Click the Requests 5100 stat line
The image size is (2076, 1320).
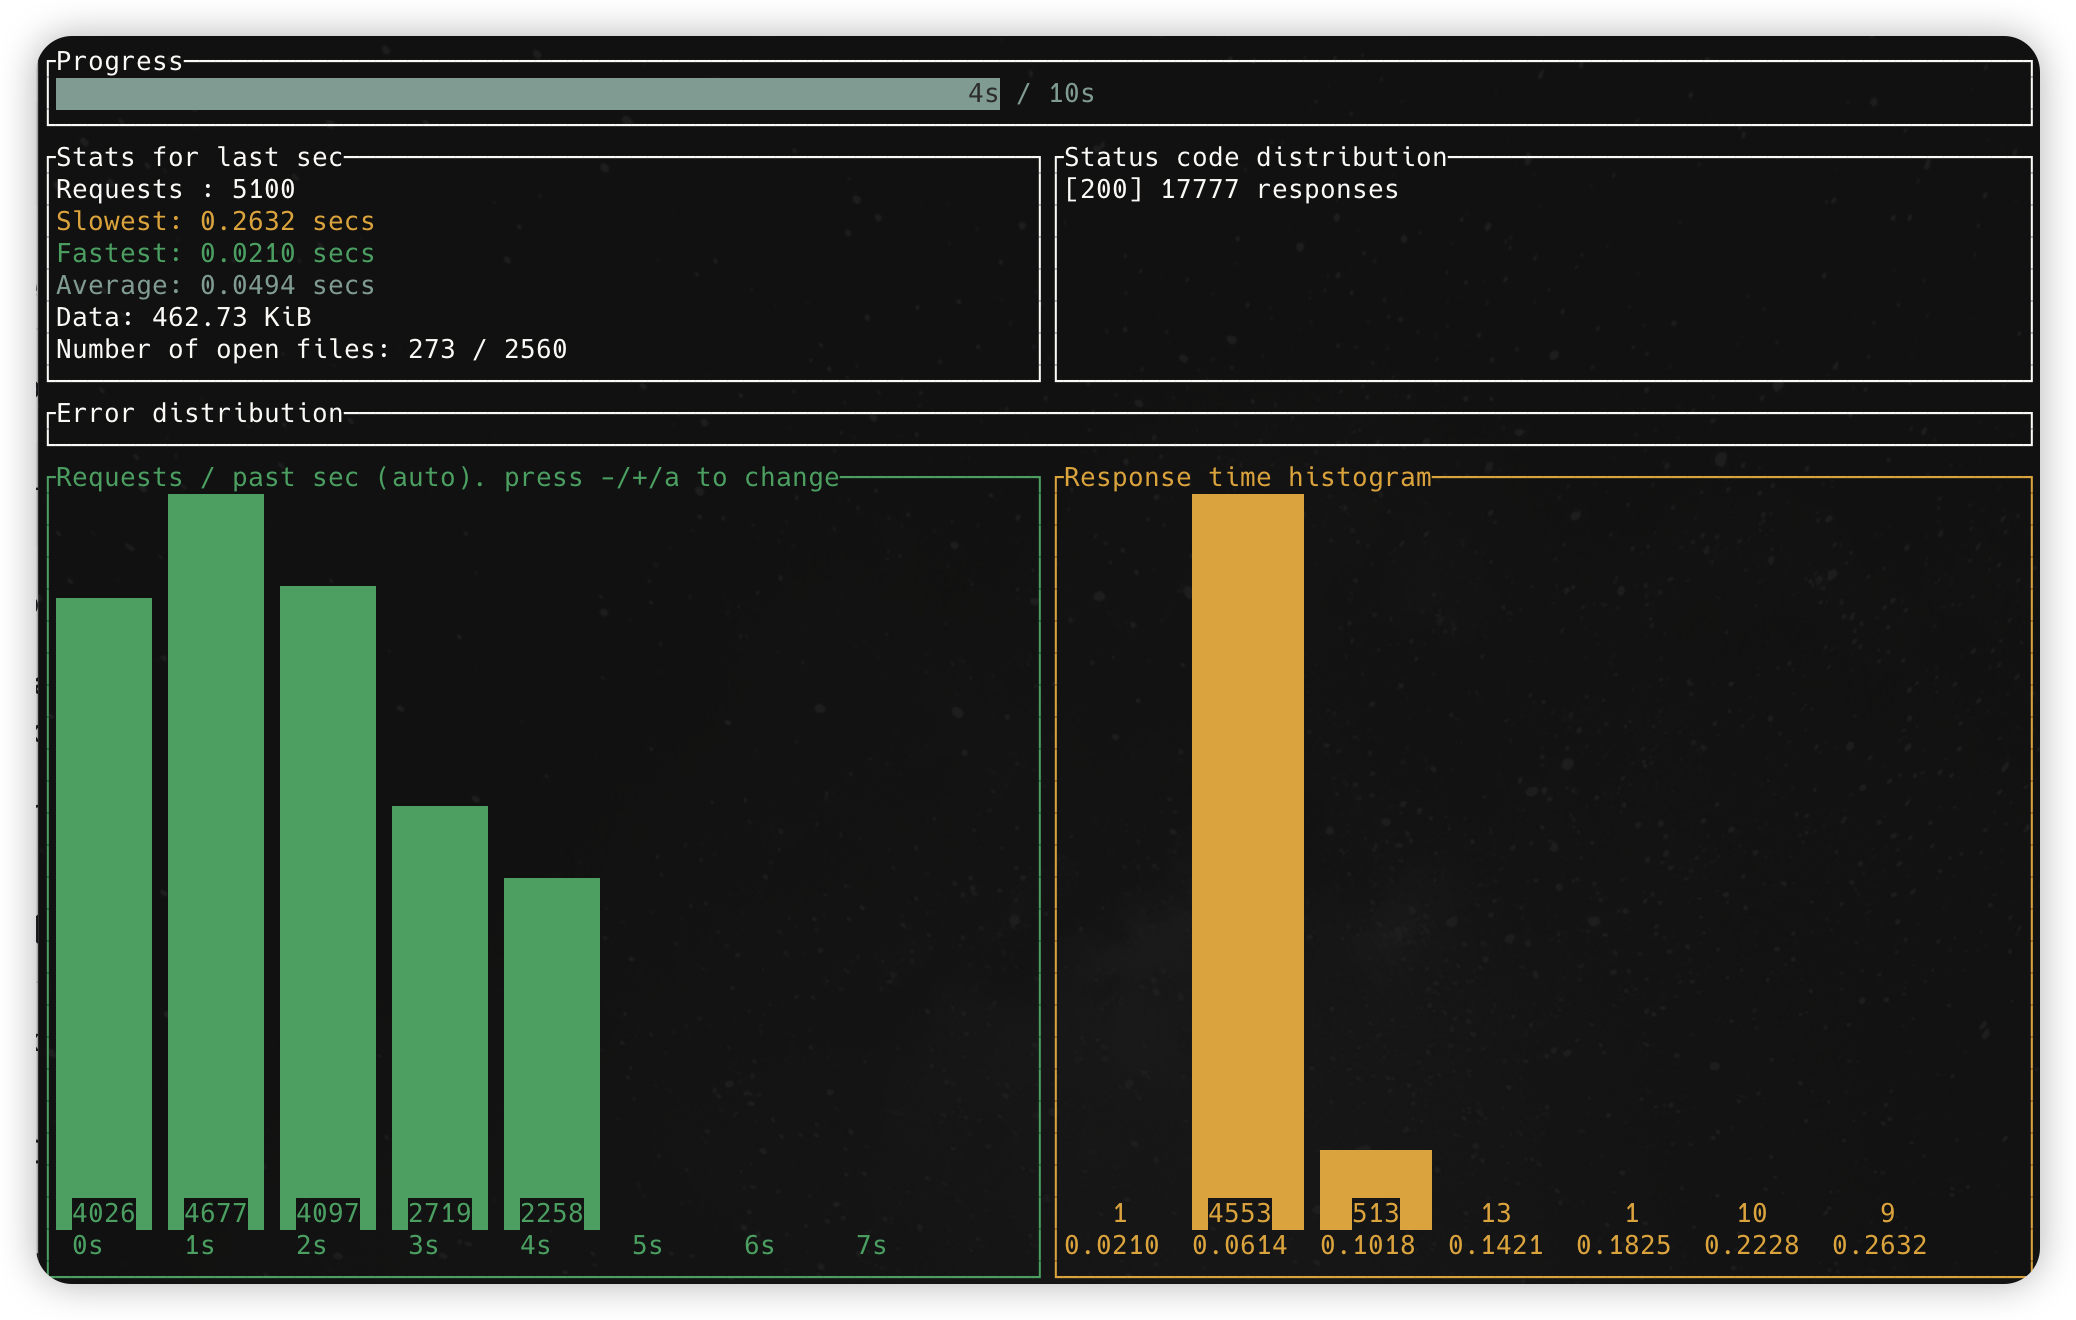176,190
